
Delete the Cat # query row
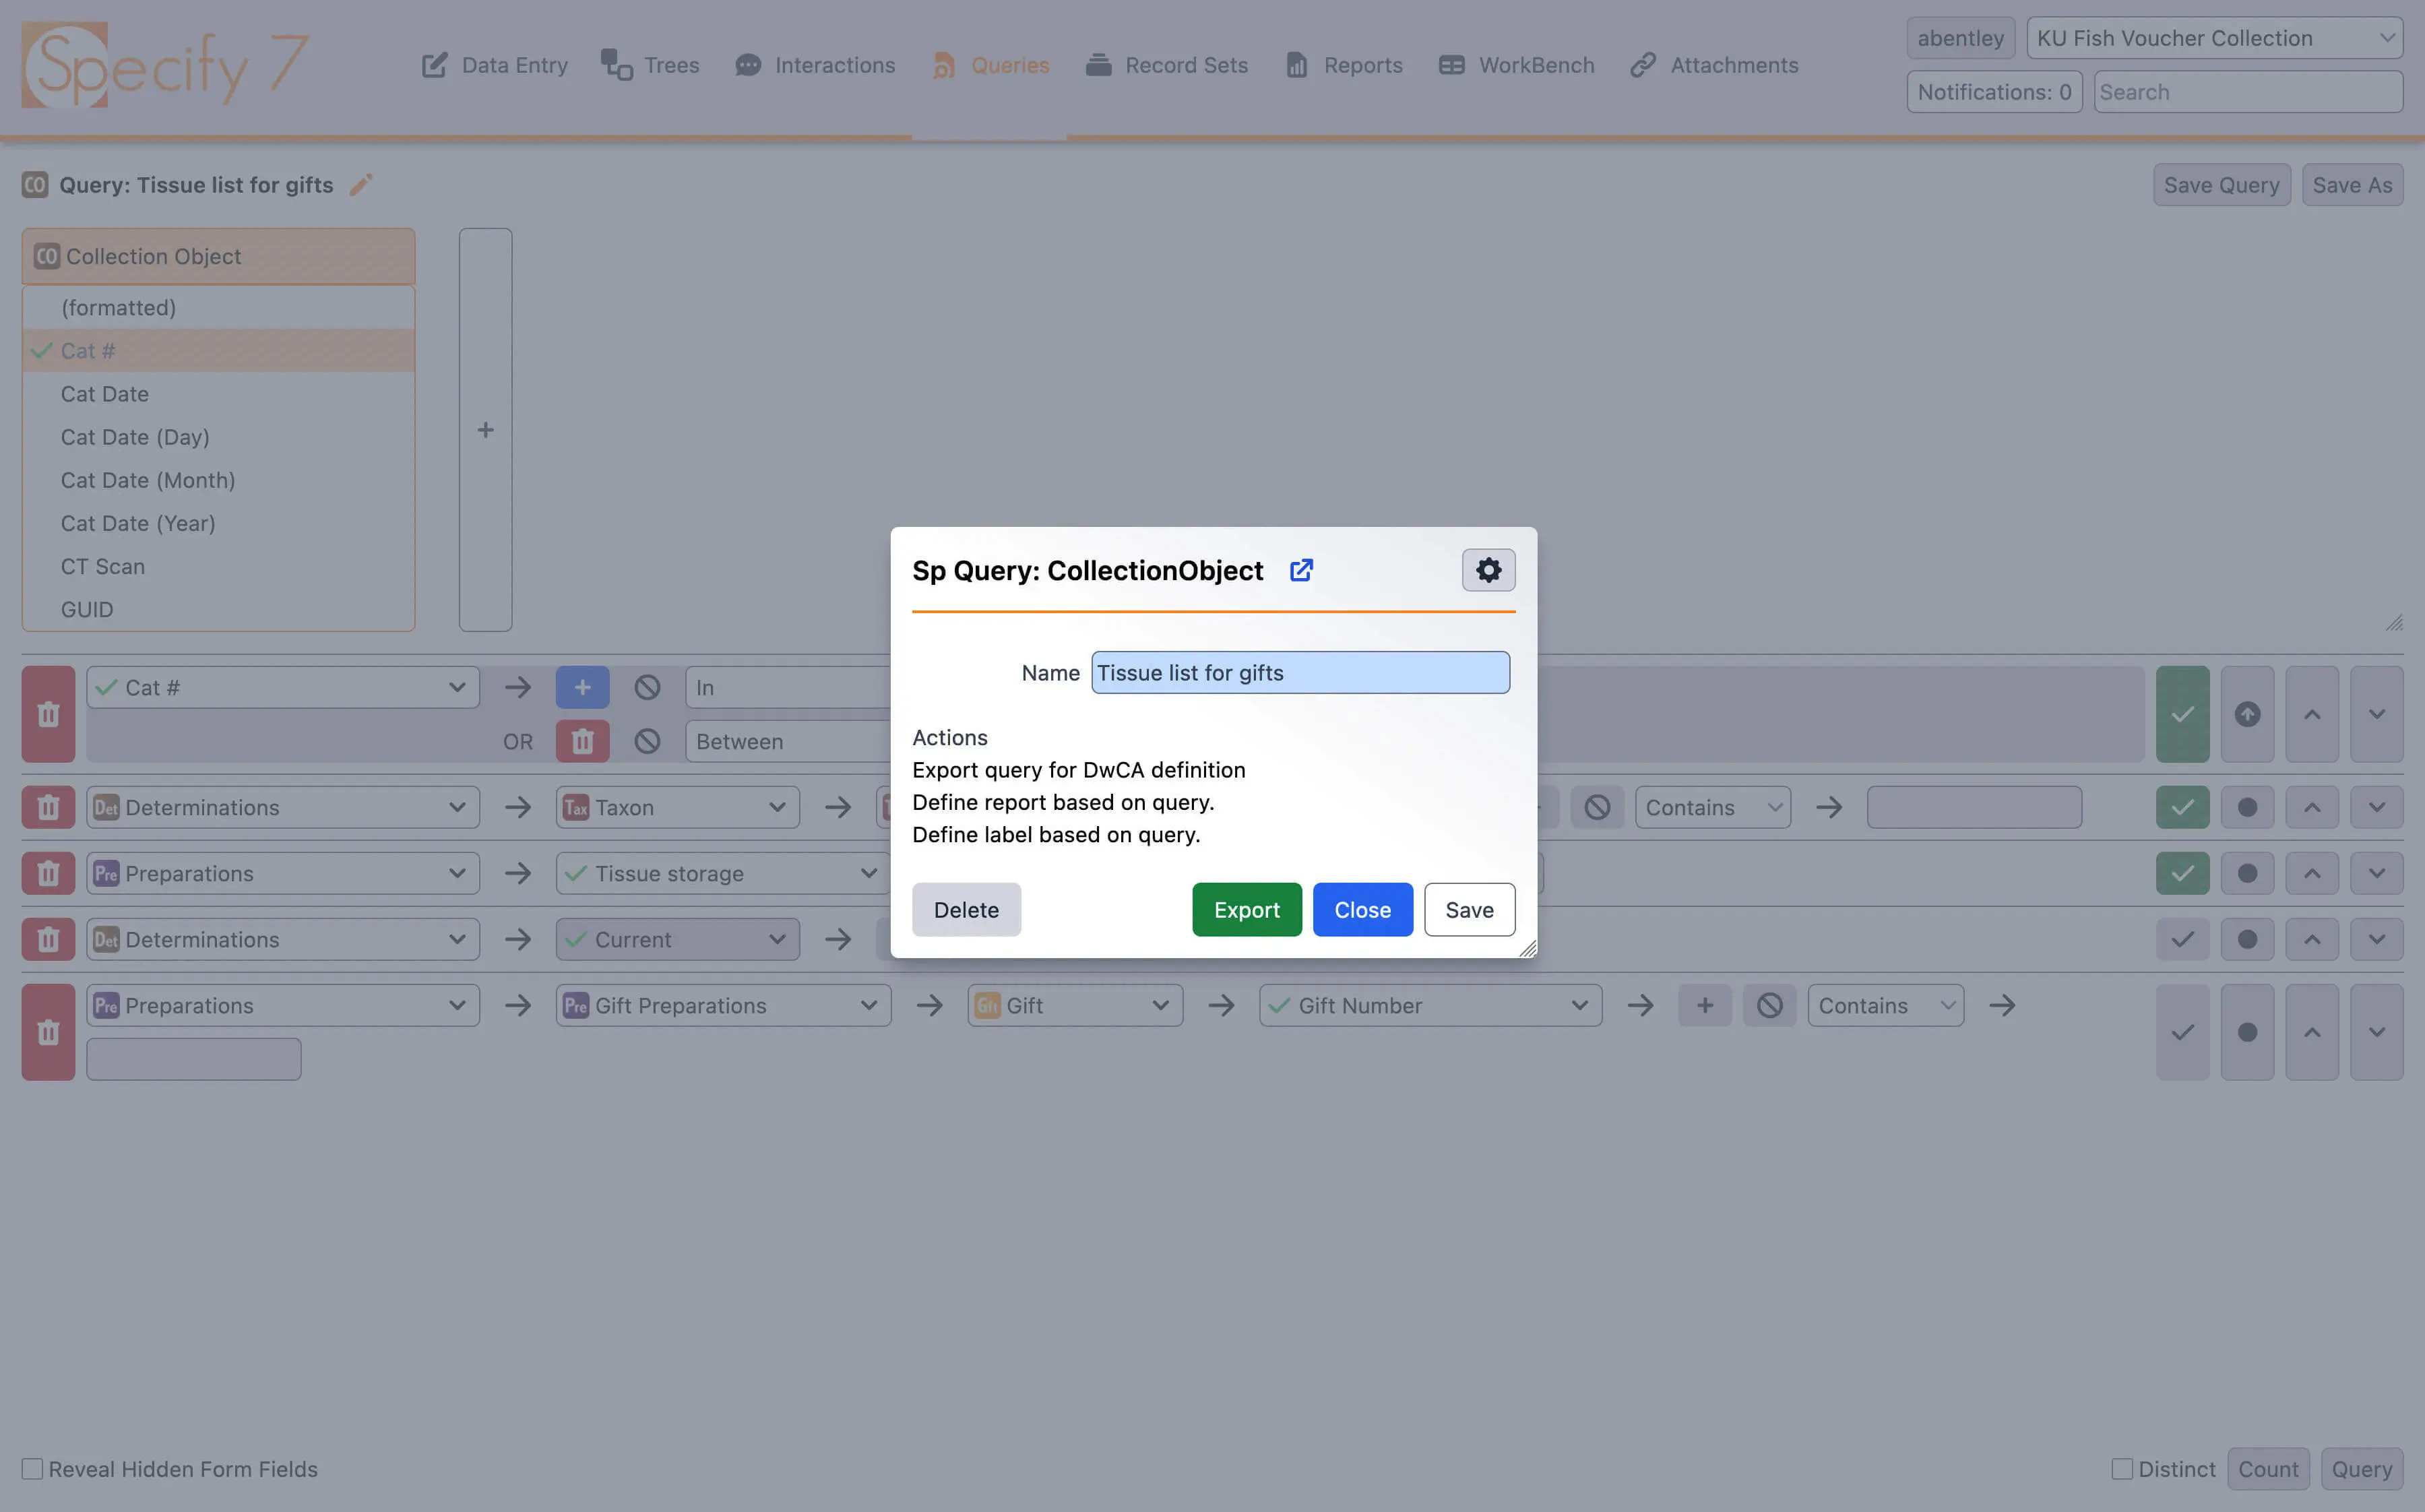pyautogui.click(x=48, y=714)
